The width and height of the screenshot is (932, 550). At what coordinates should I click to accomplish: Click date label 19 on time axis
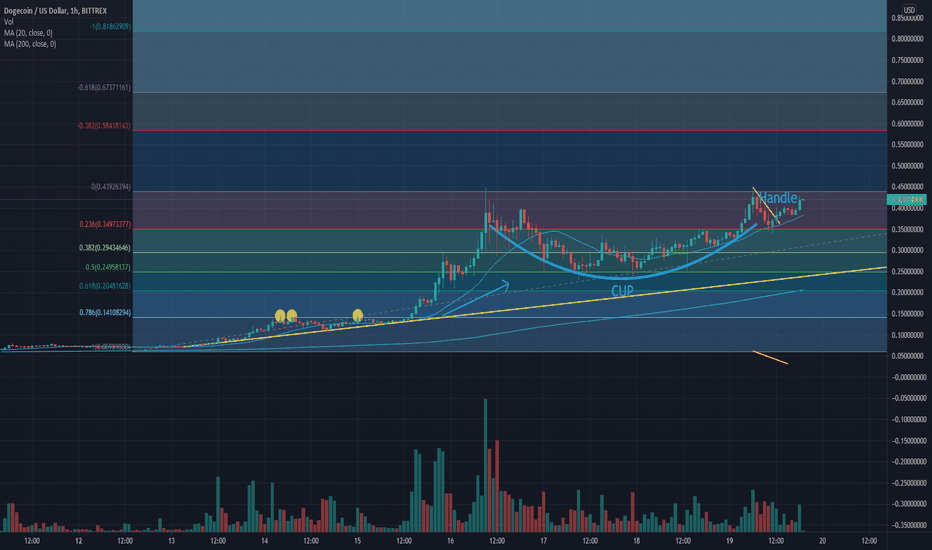(729, 541)
